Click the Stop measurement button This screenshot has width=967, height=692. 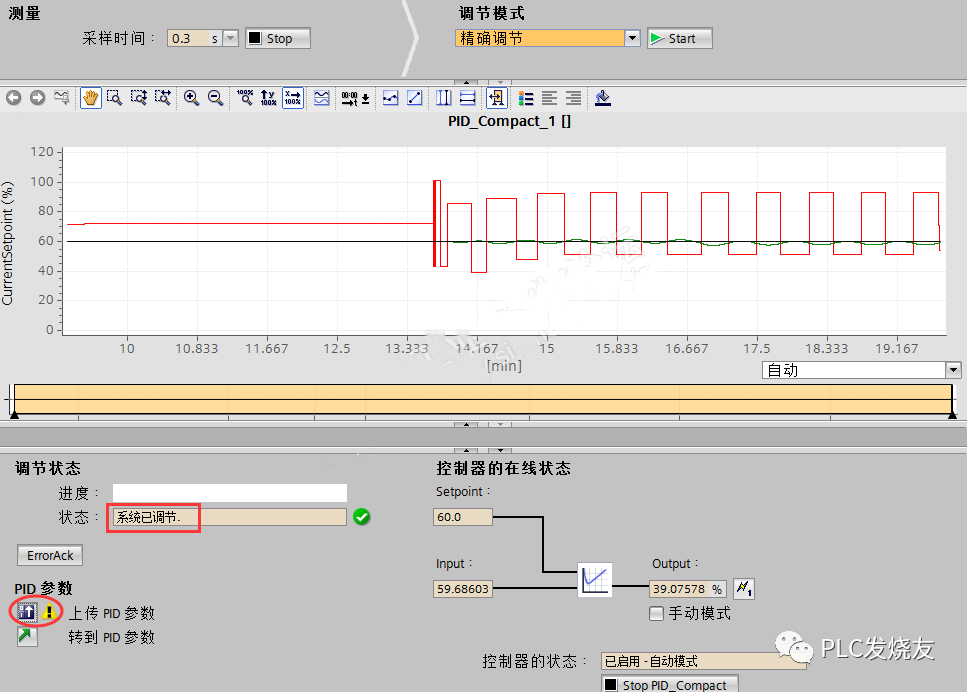click(278, 38)
